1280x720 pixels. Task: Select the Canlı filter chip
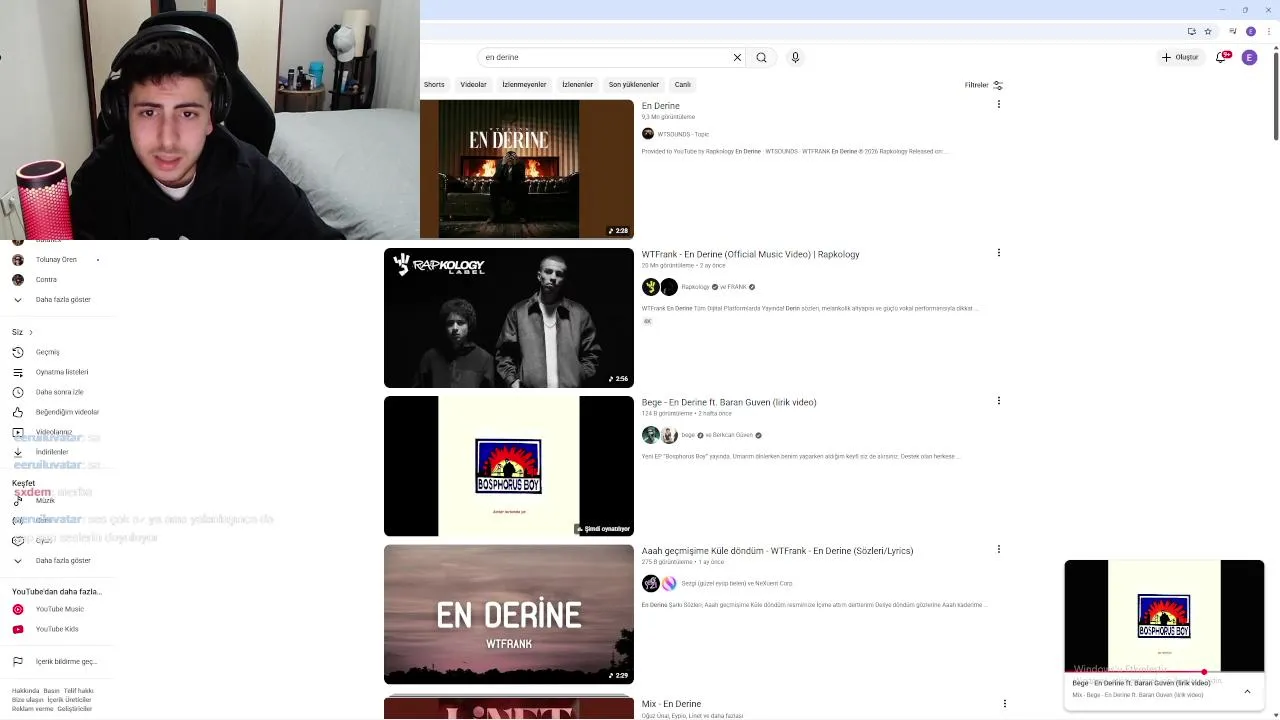click(682, 85)
